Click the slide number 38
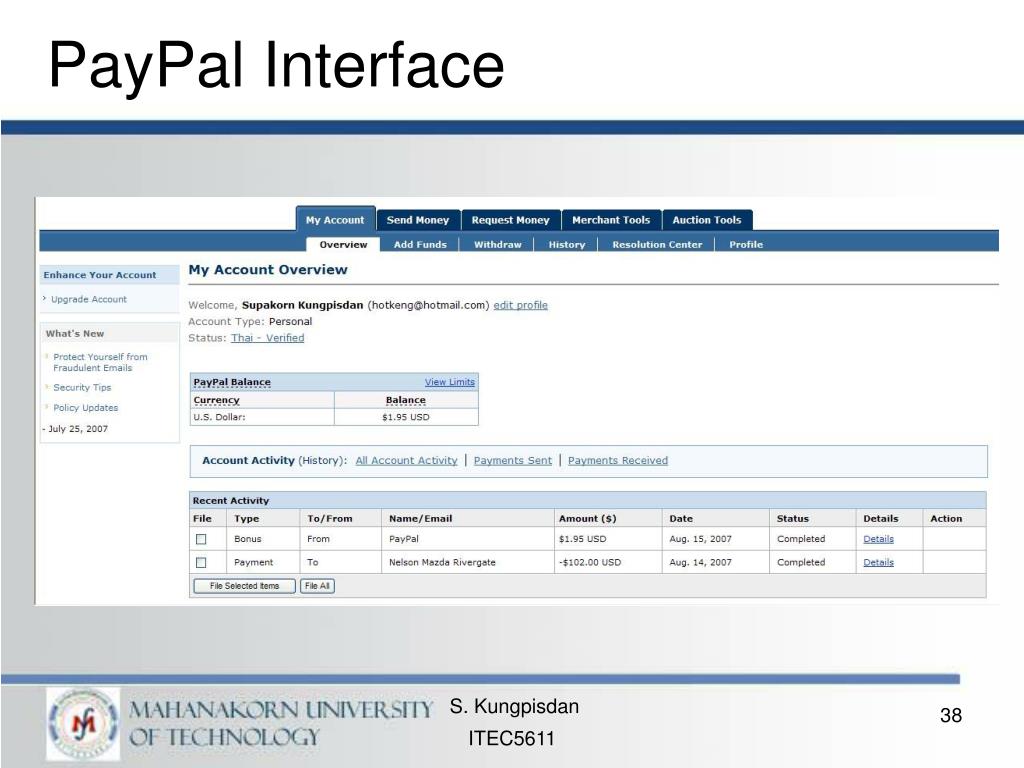This screenshot has height=768, width=1024. [951, 715]
